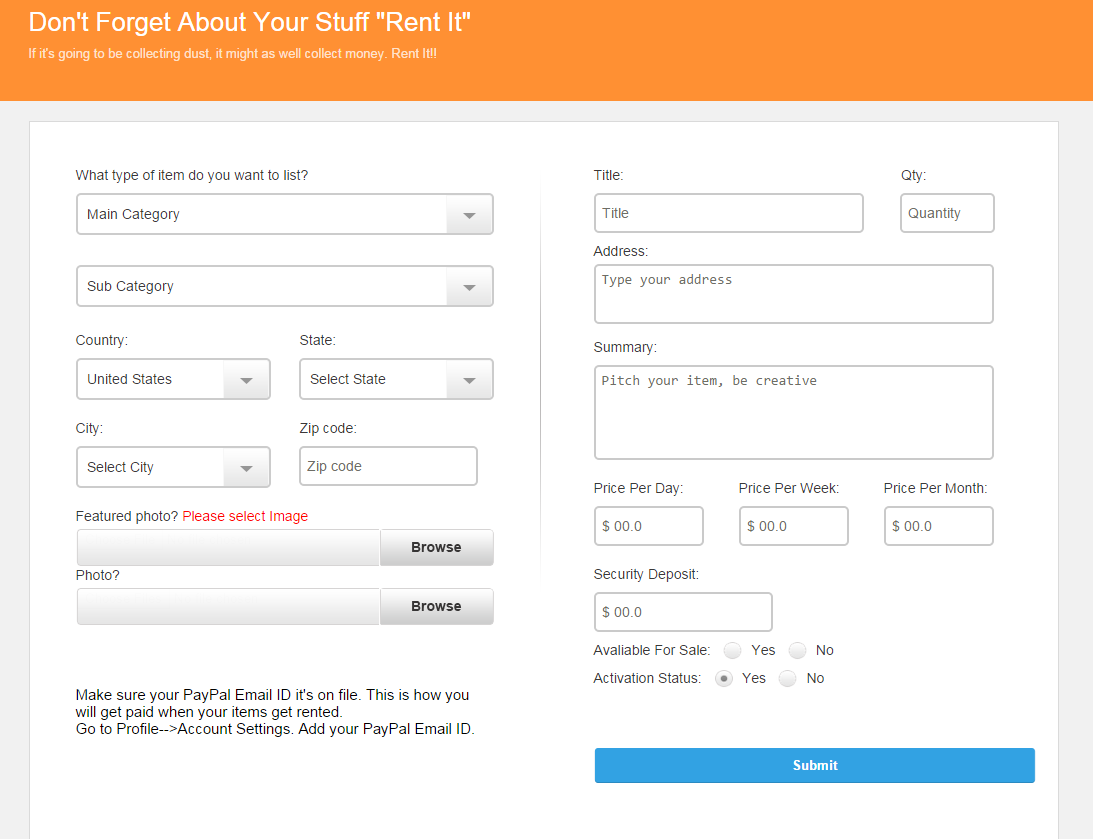Screen dimensions: 1093x839
Task: Open the Select State dropdown
Action: (x=396, y=379)
